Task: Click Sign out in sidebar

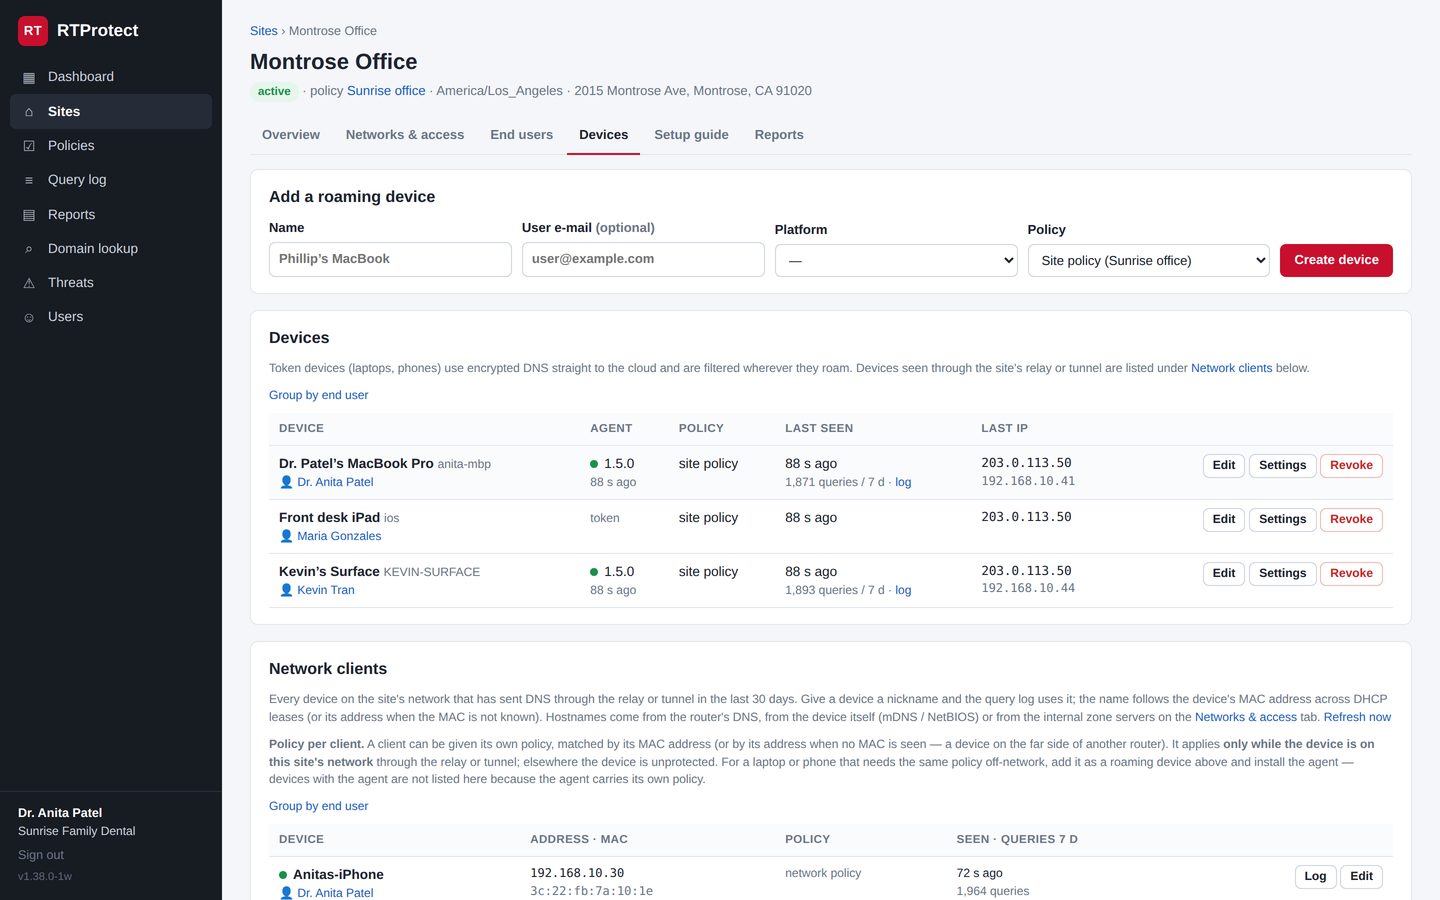Action: [x=41, y=855]
